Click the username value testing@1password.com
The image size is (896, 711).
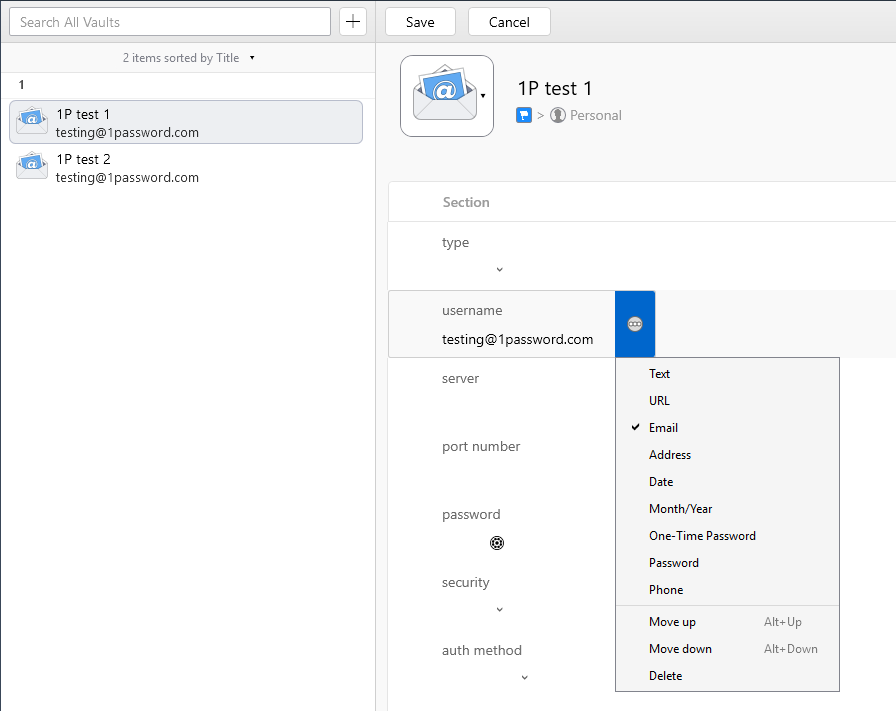517,339
